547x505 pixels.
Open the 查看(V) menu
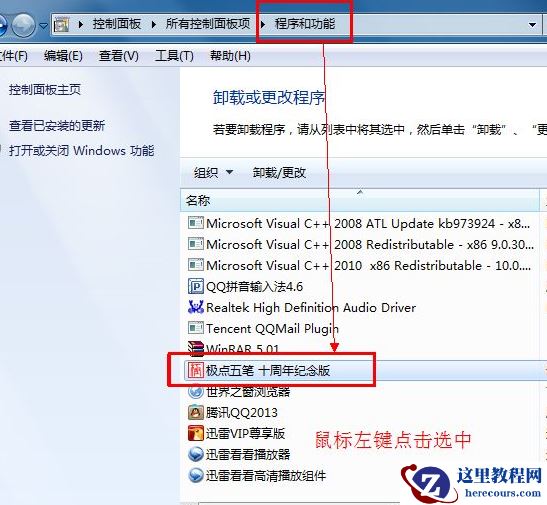coord(119,56)
